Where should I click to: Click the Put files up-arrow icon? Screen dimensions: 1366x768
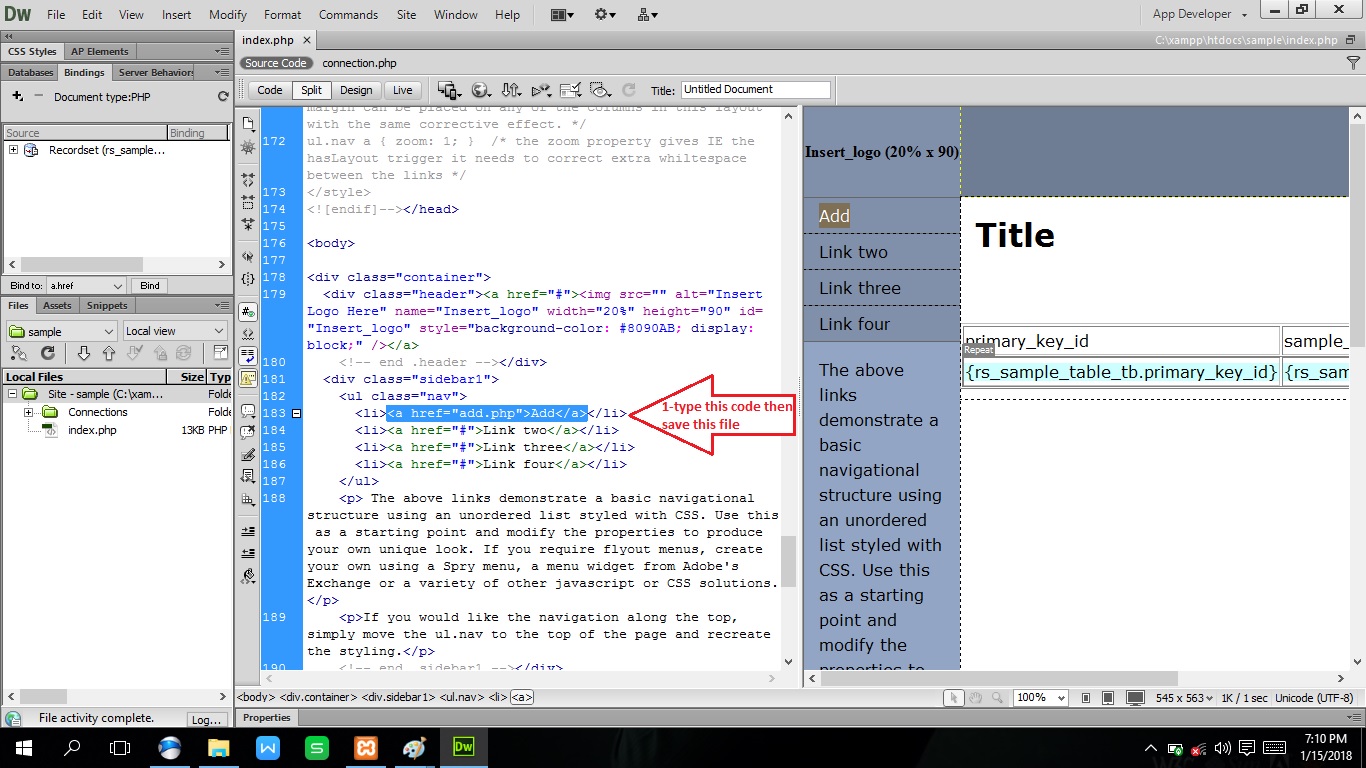(x=109, y=353)
